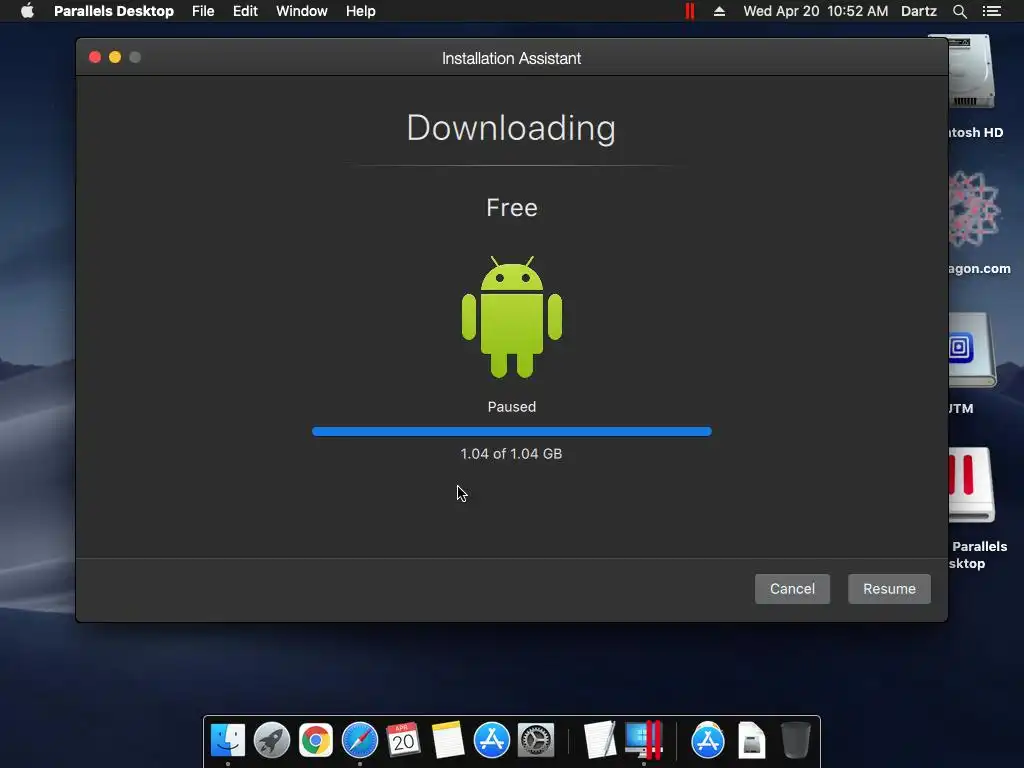Open Notes from the Dock
The image size is (1024, 768).
point(447,740)
